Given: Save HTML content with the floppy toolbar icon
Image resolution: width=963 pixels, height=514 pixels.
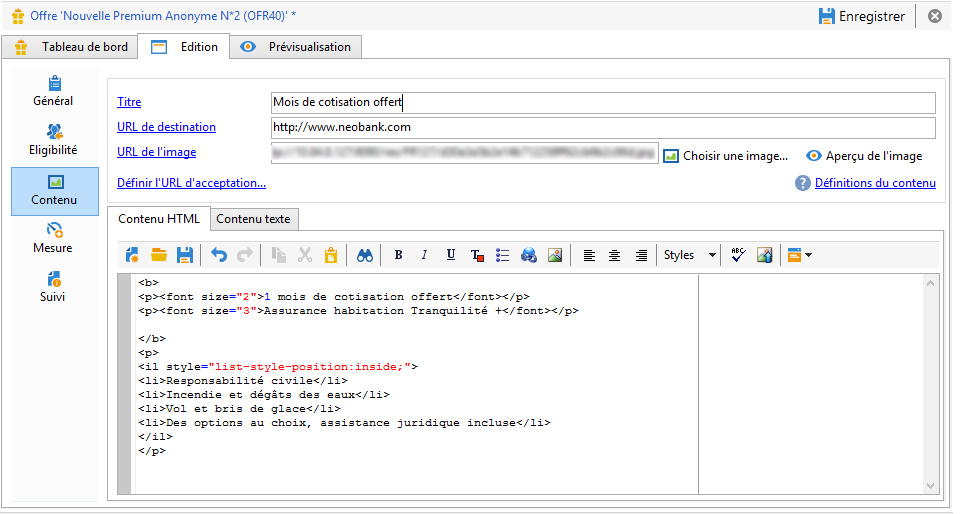Looking at the screenshot, I should (x=185, y=255).
